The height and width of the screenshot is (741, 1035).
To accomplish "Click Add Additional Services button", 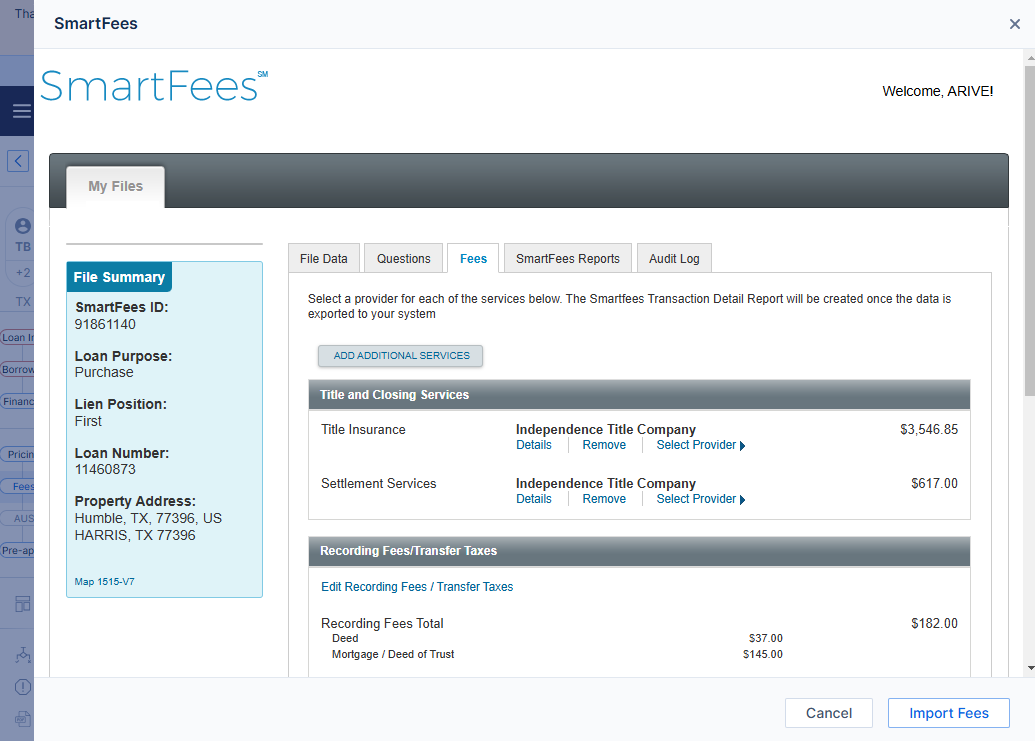I will tap(401, 356).
